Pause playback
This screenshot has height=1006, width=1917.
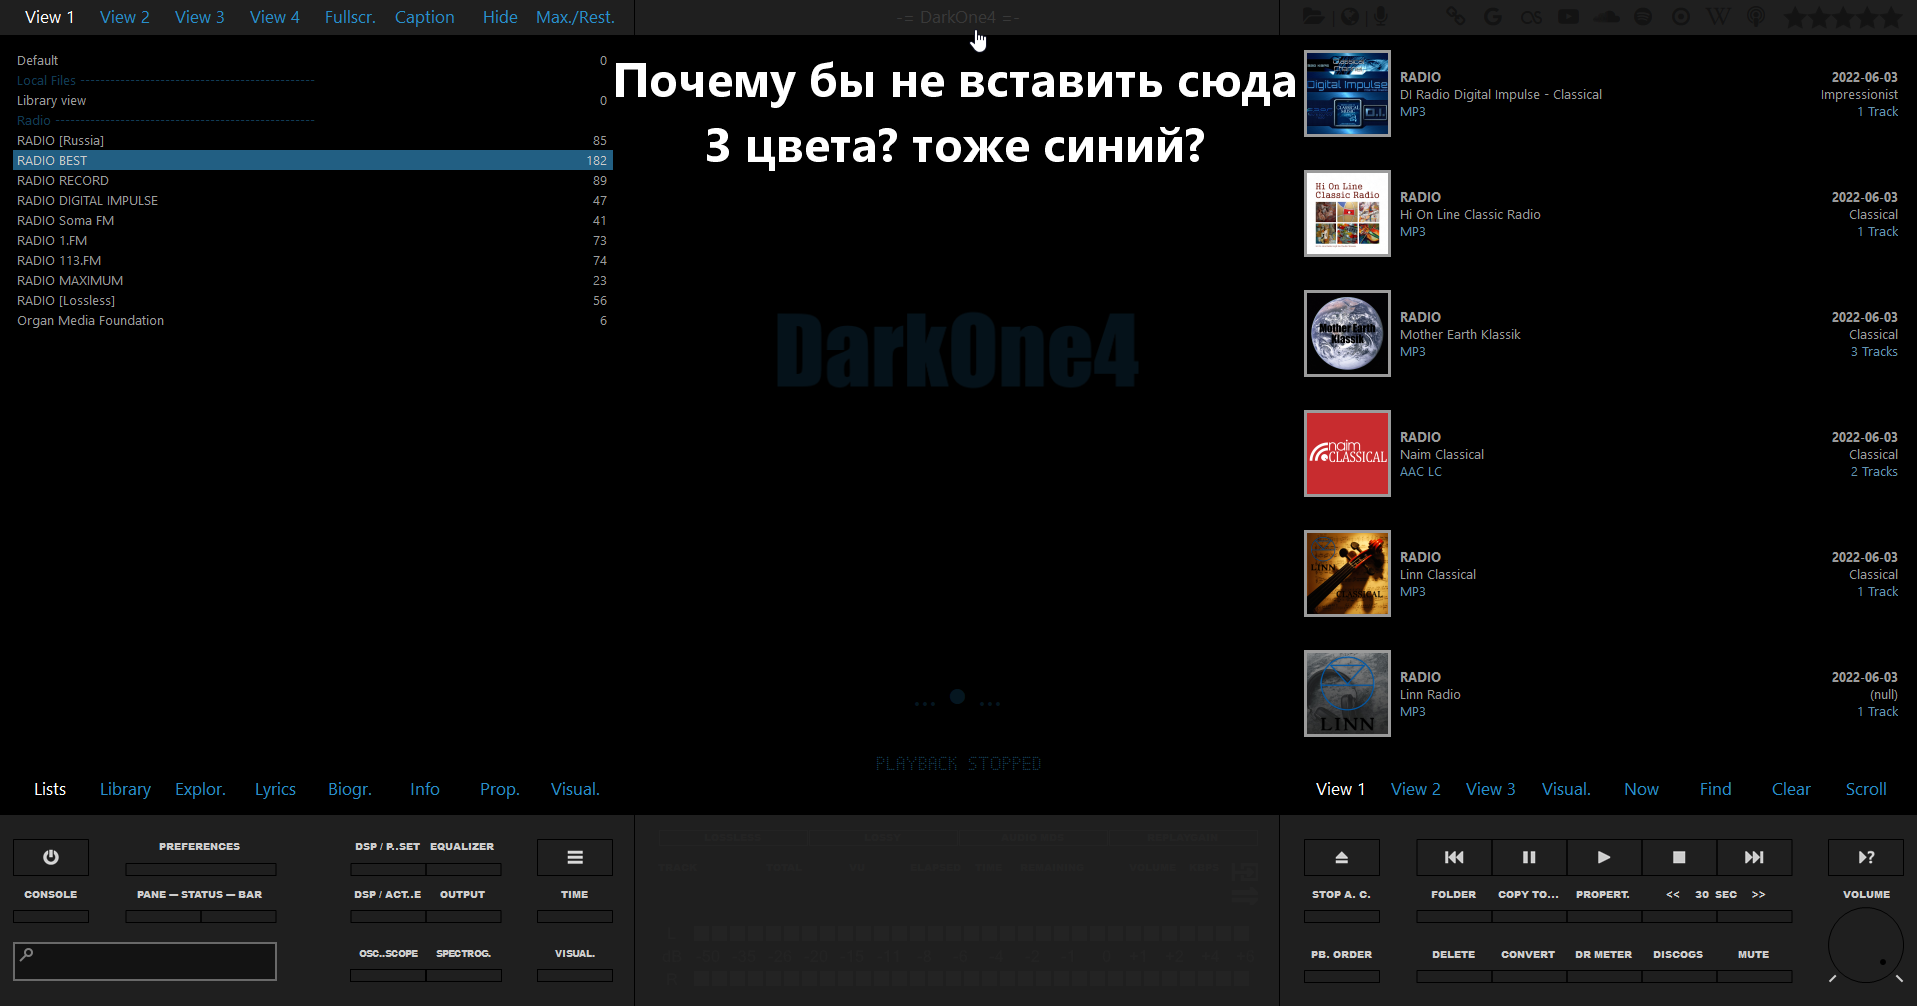[x=1529, y=857]
